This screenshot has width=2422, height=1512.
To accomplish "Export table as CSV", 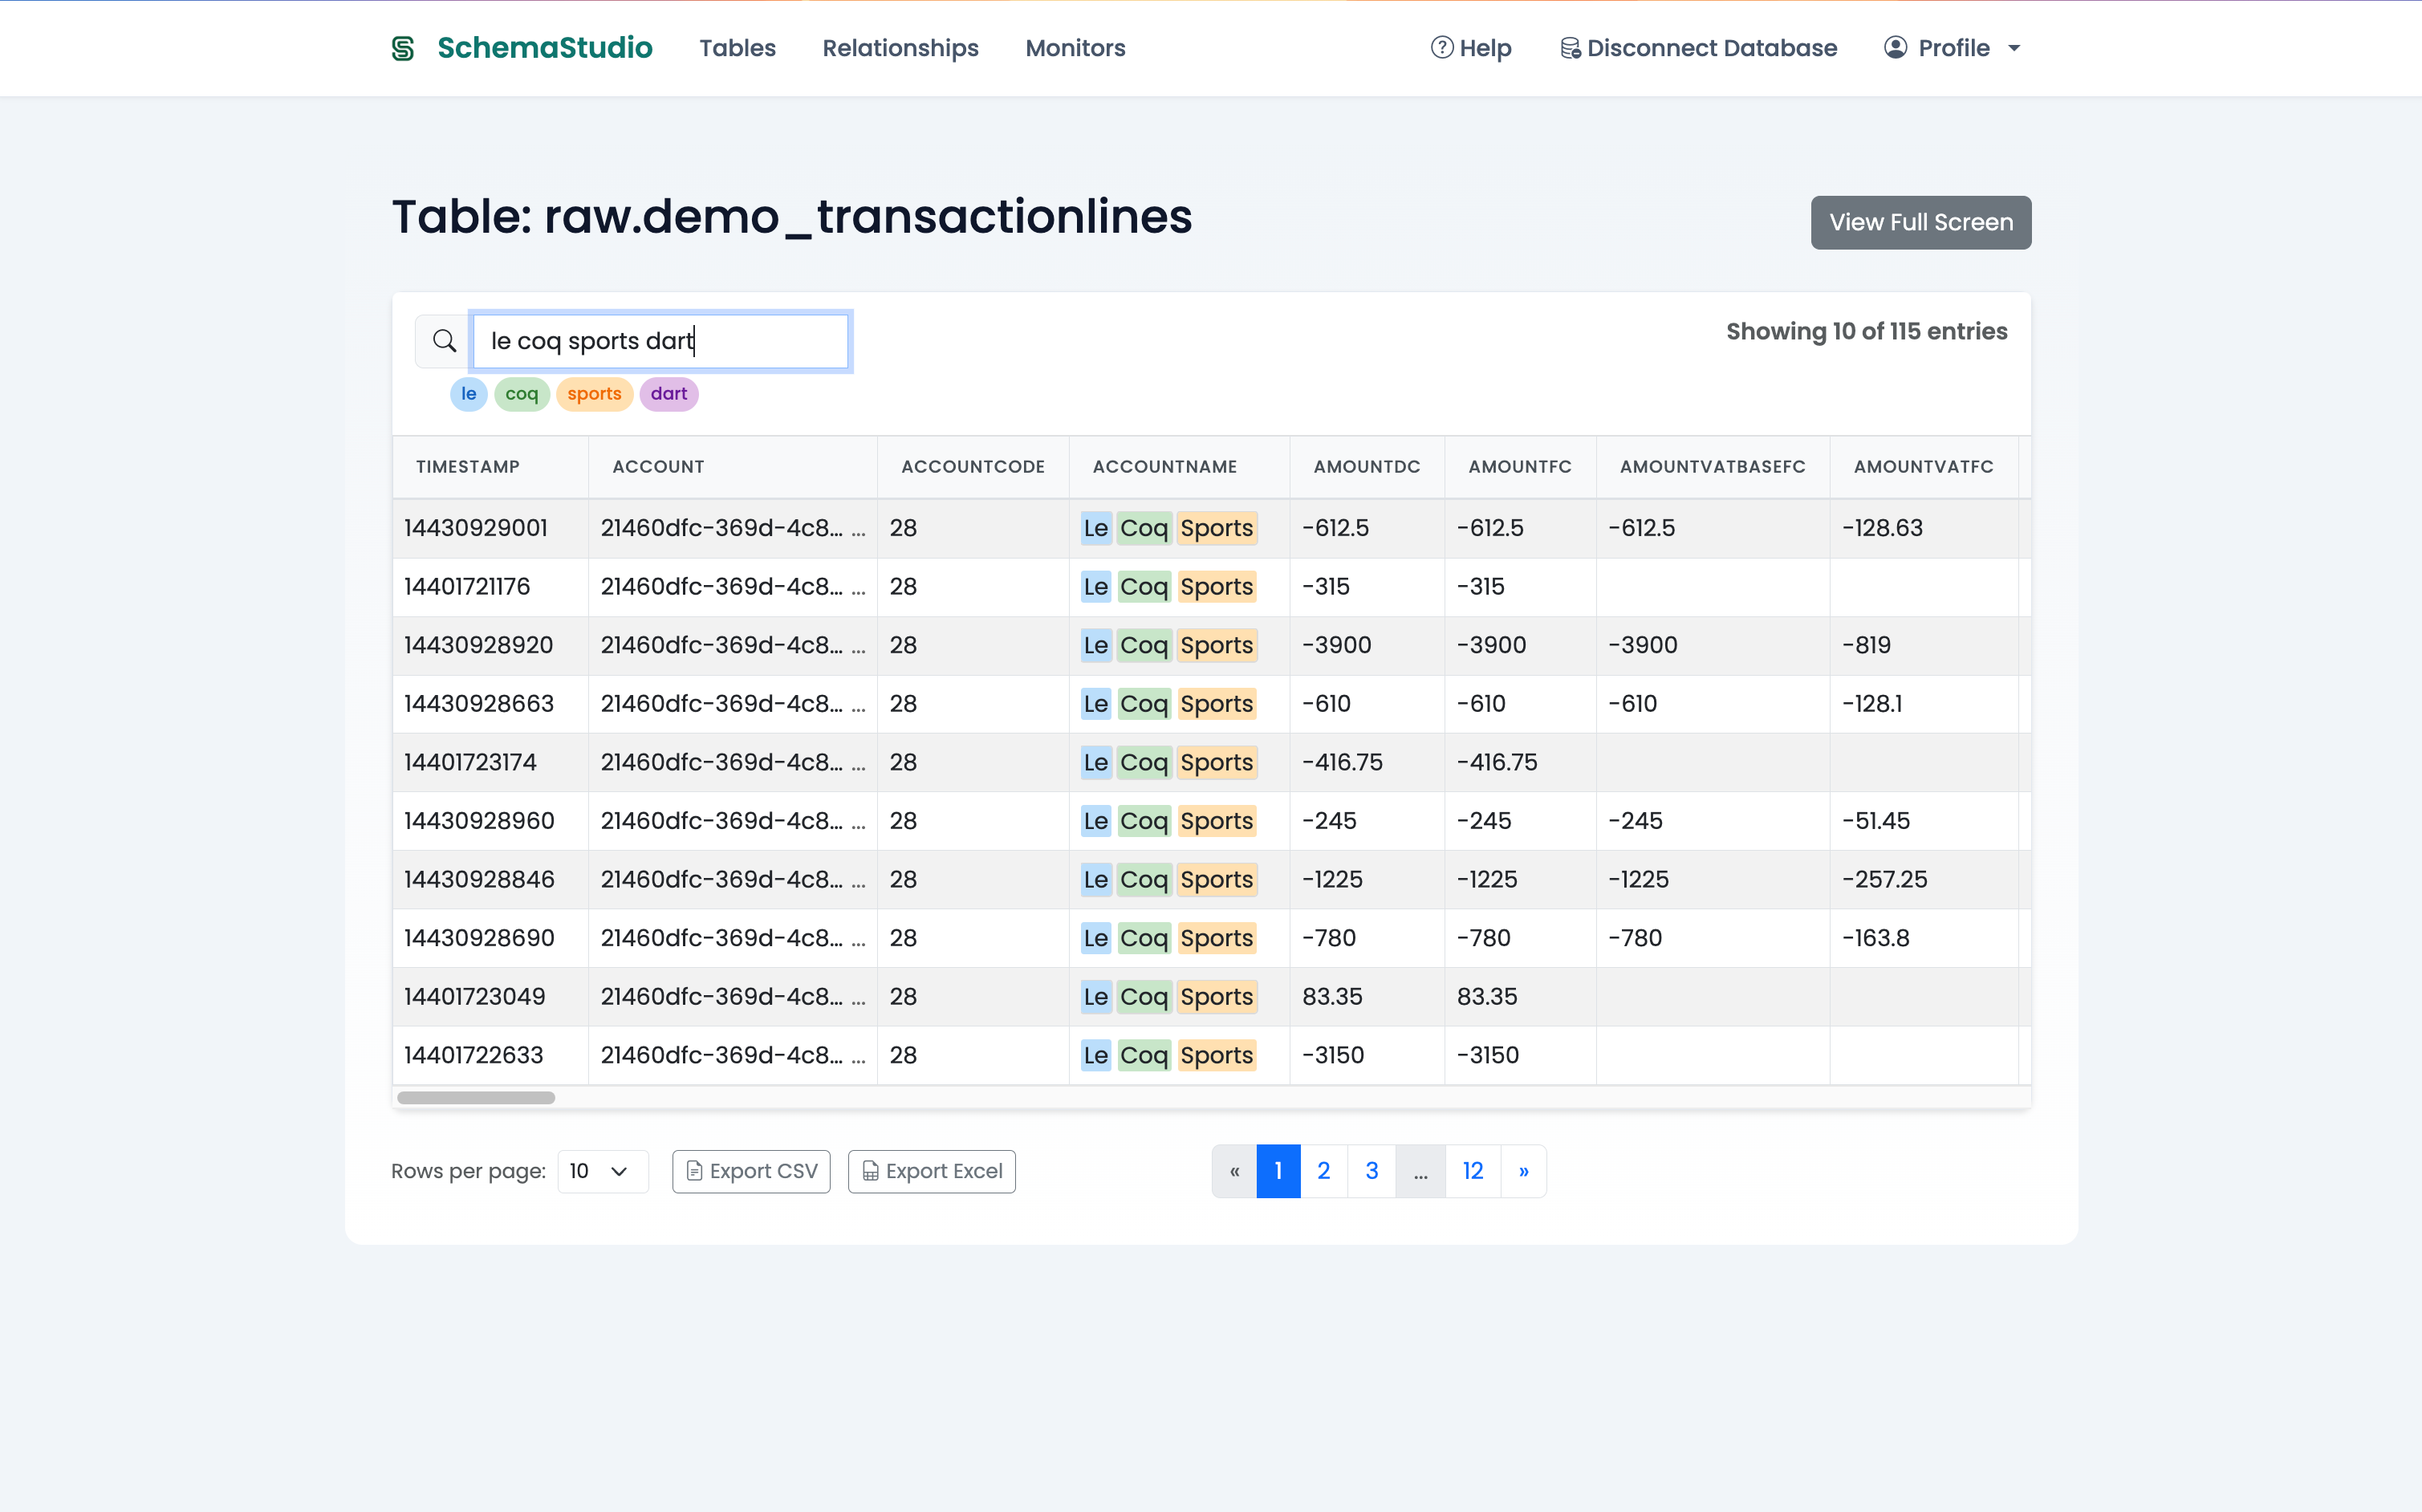I will click(x=751, y=1171).
